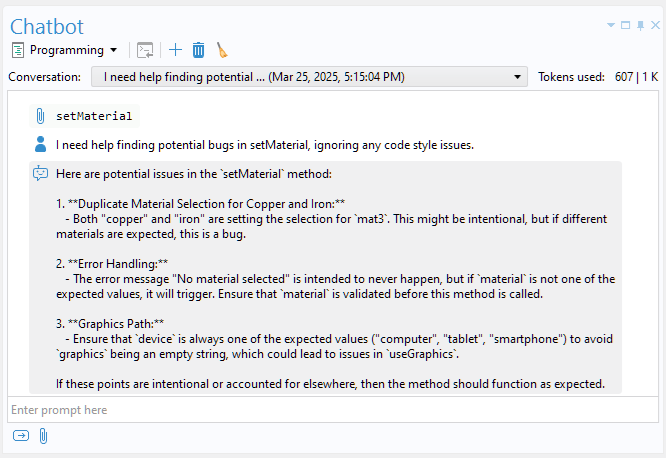Click the chatbot response bubble icon
This screenshot has width=666, height=458.
pyautogui.click(x=40, y=173)
